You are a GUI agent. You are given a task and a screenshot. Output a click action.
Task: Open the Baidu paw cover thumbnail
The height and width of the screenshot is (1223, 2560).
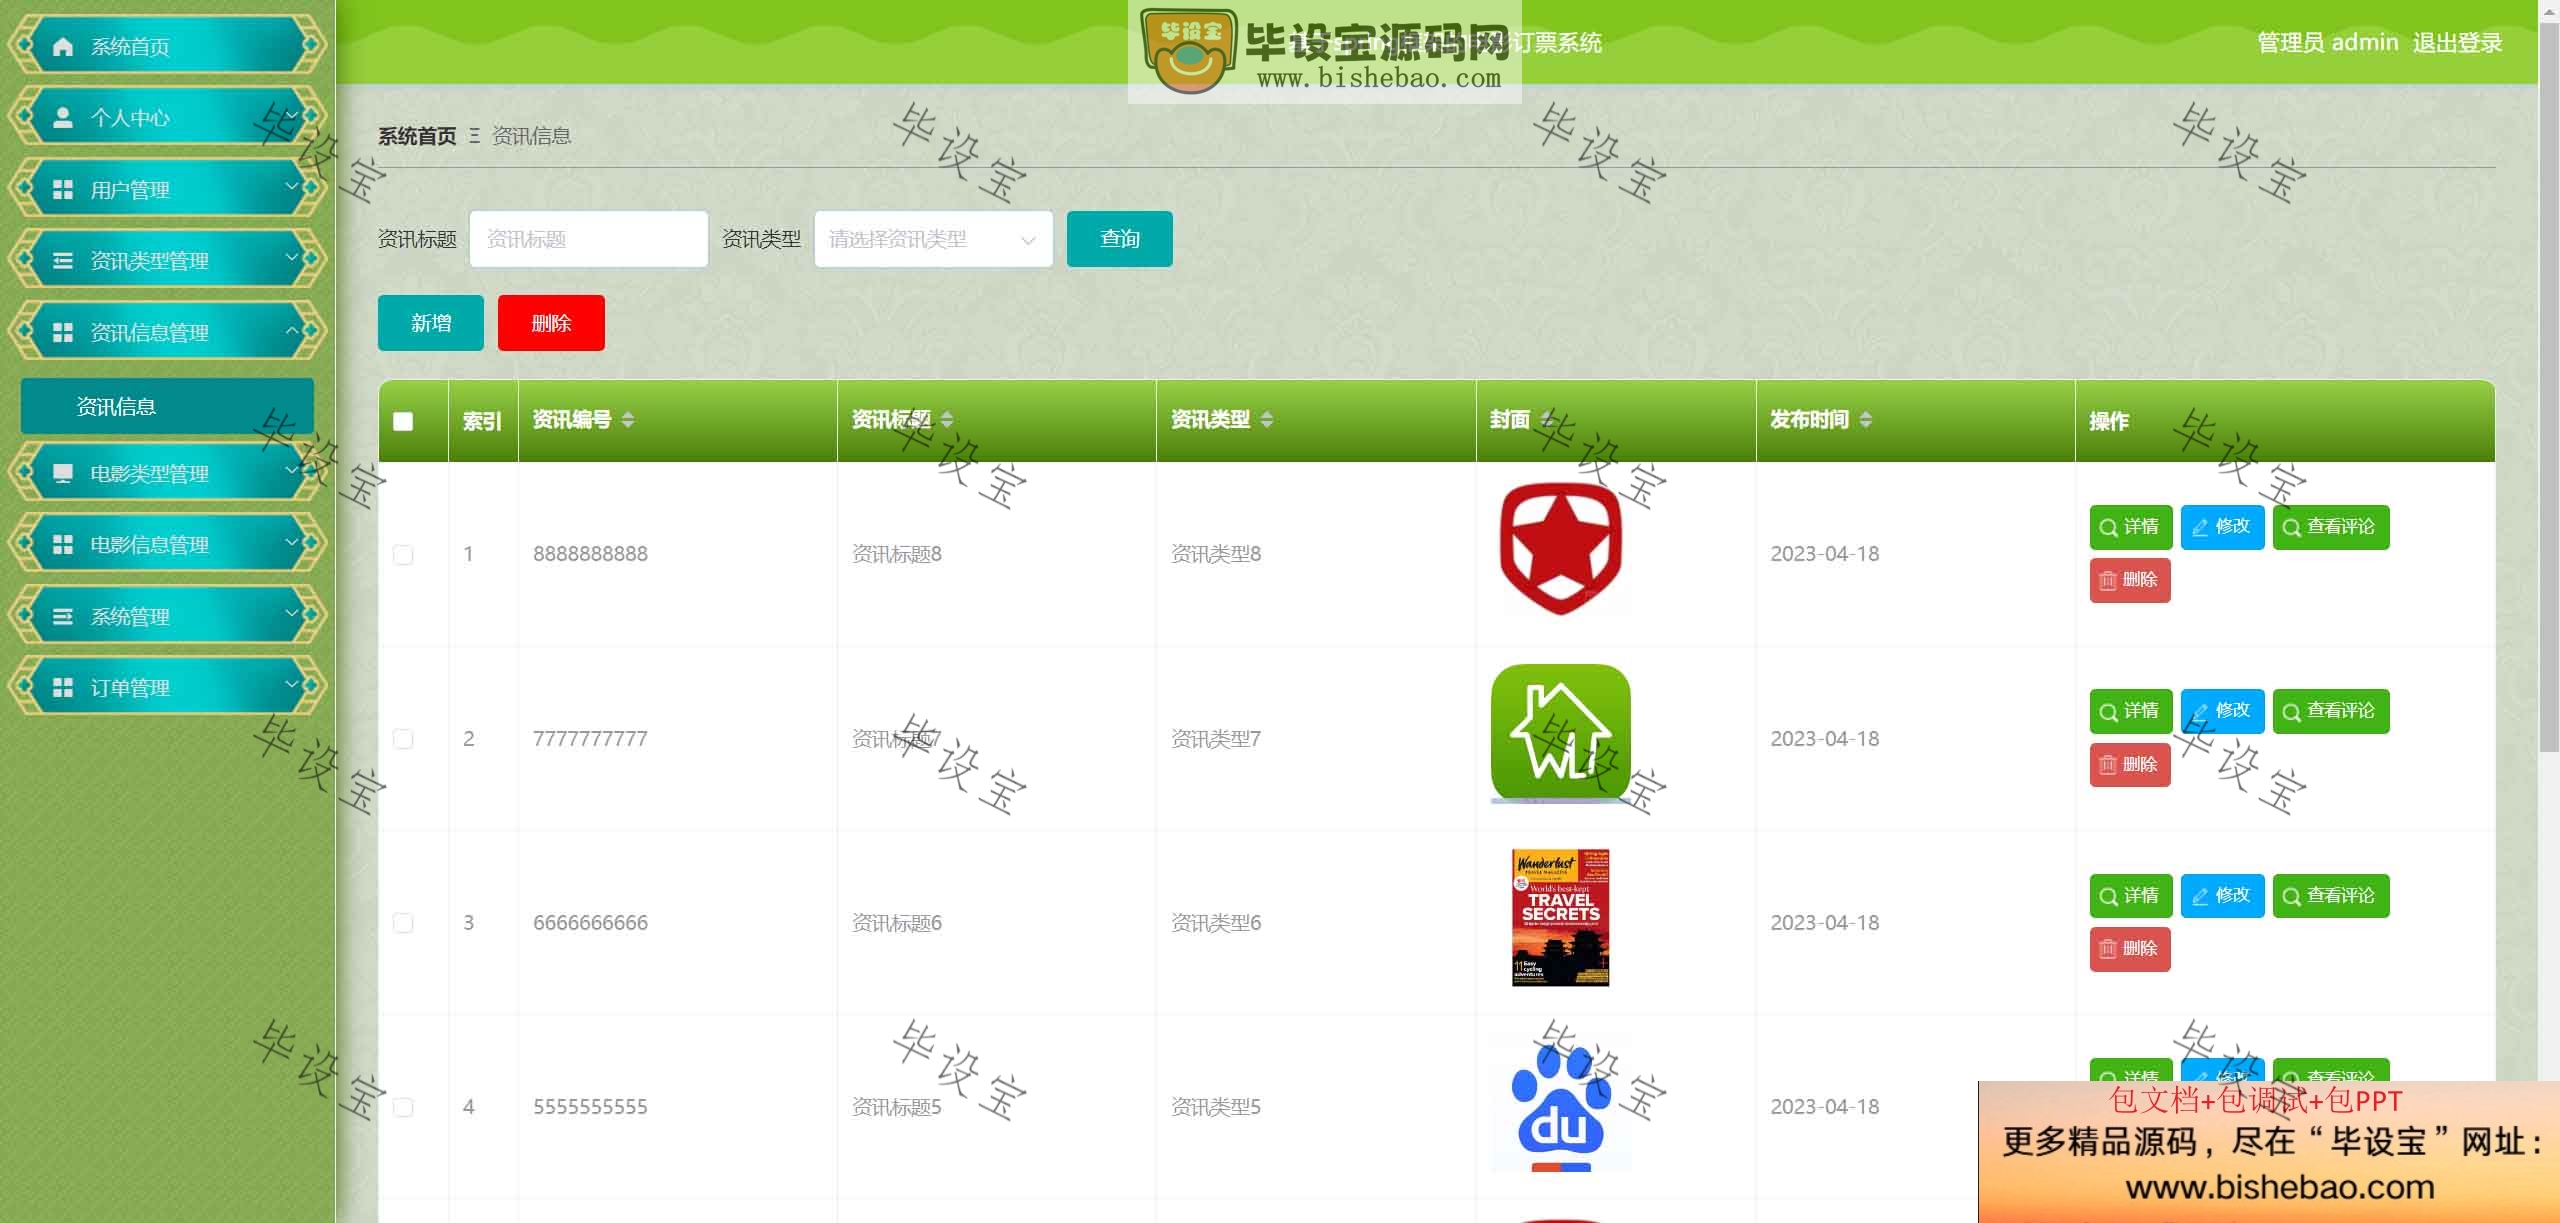coord(1561,1102)
